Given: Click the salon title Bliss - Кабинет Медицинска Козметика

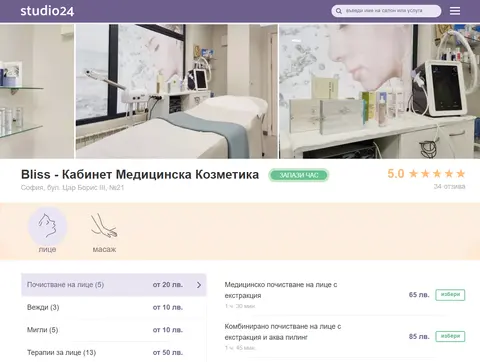Looking at the screenshot, I should tap(140, 174).
